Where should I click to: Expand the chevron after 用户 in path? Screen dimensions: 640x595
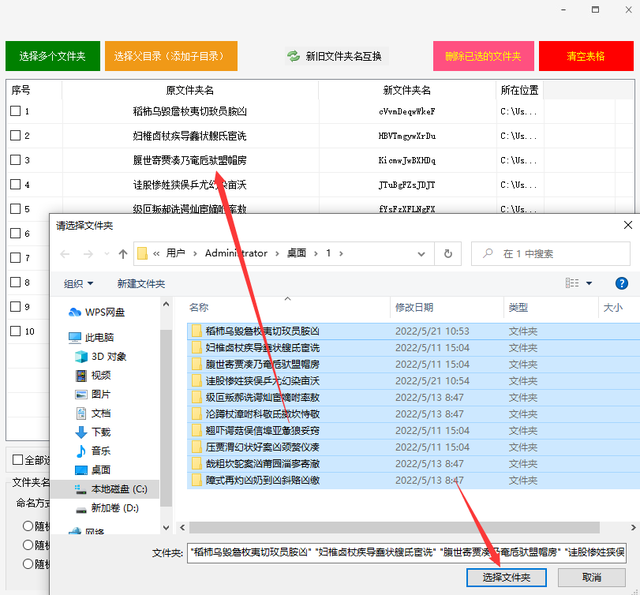pyautogui.click(x=195, y=254)
